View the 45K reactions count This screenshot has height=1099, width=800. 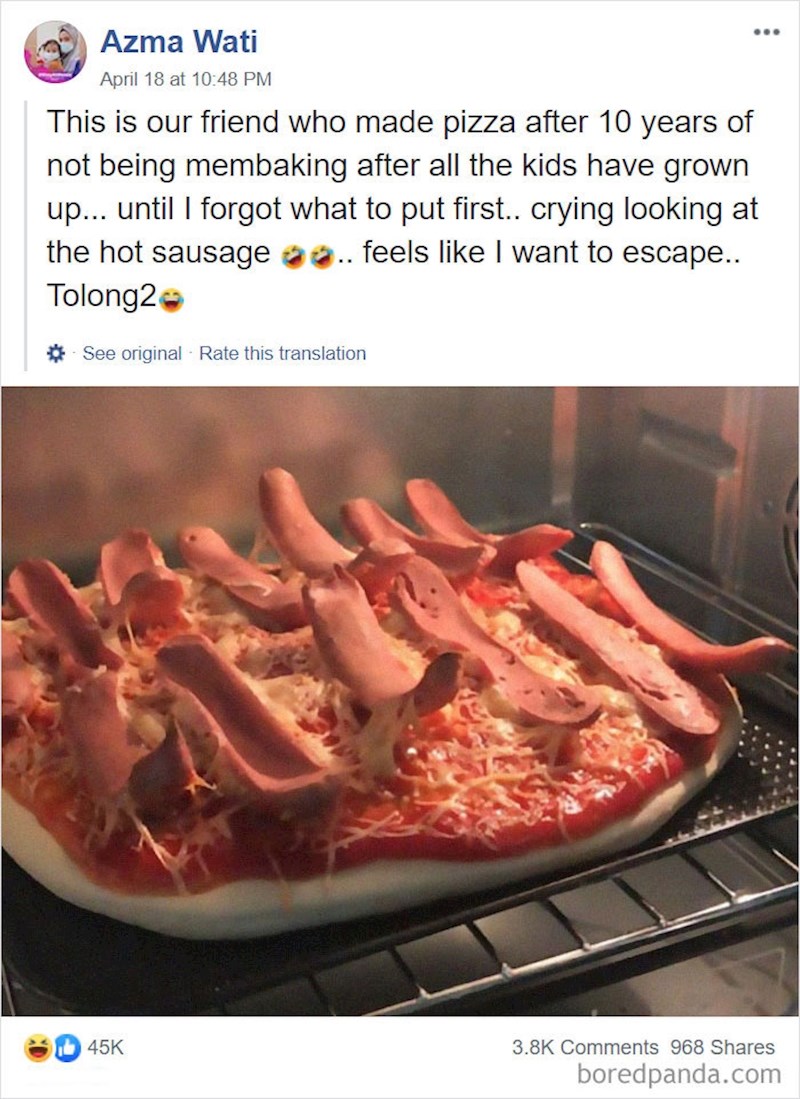coord(105,1048)
